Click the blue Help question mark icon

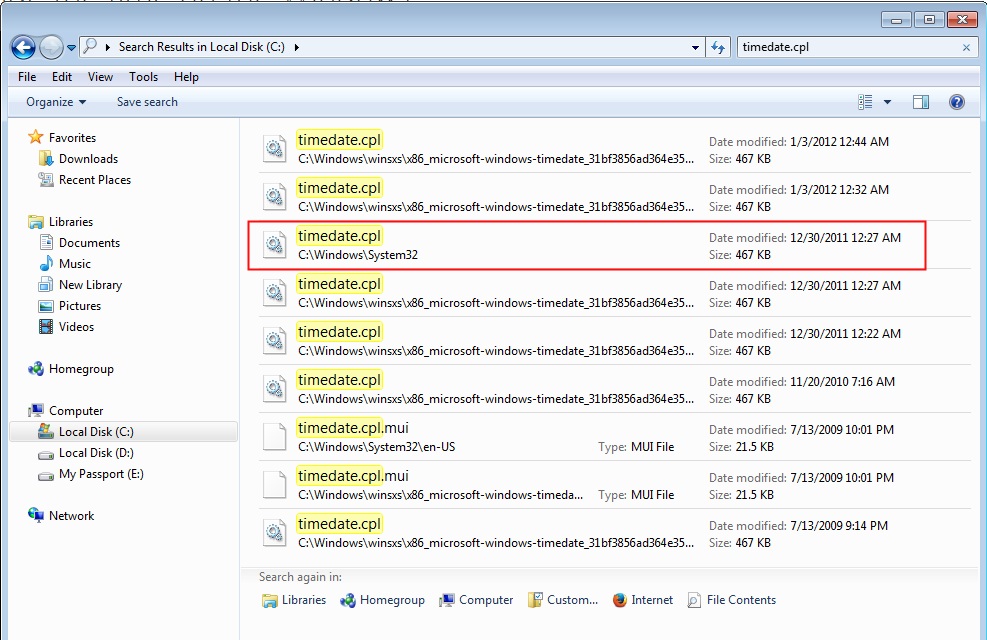[x=957, y=102]
